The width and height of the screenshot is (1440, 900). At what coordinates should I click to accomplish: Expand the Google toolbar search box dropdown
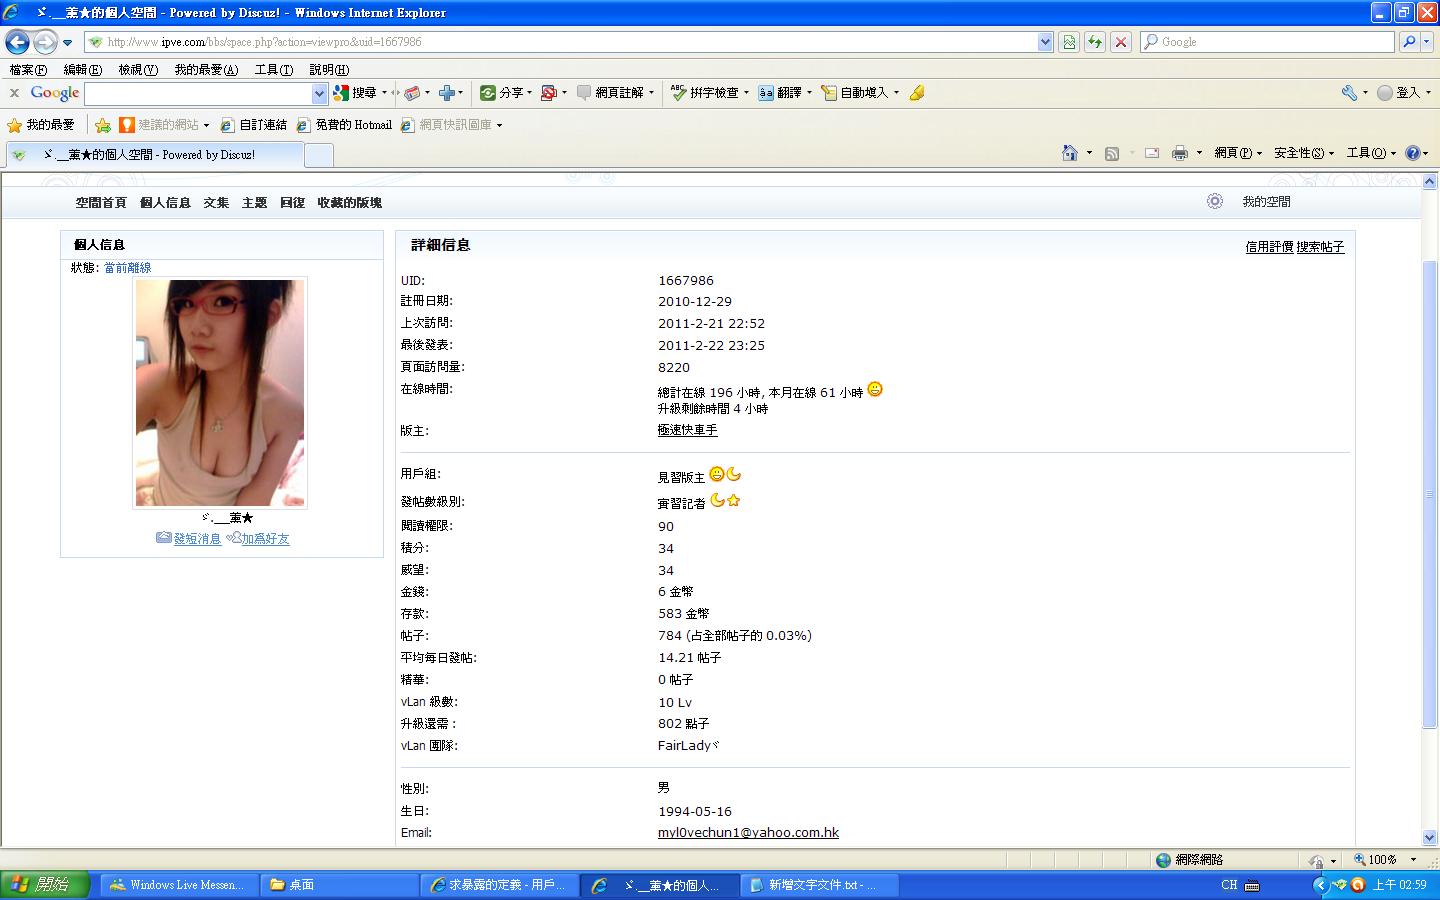point(320,93)
